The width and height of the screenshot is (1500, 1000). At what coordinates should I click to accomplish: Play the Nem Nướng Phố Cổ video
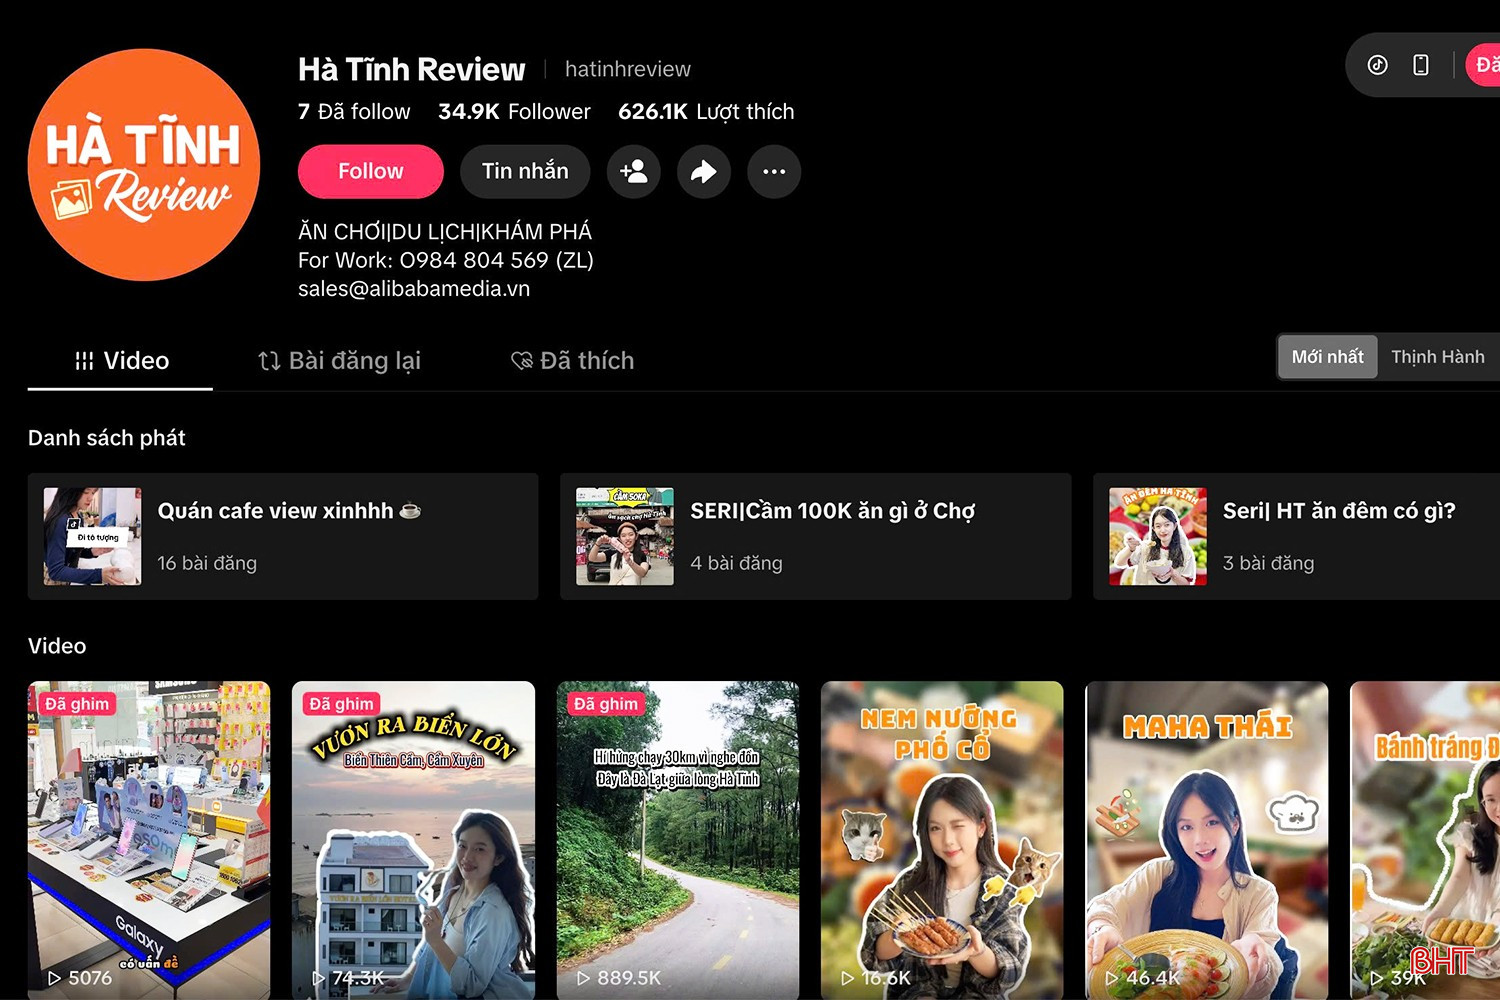tap(942, 841)
